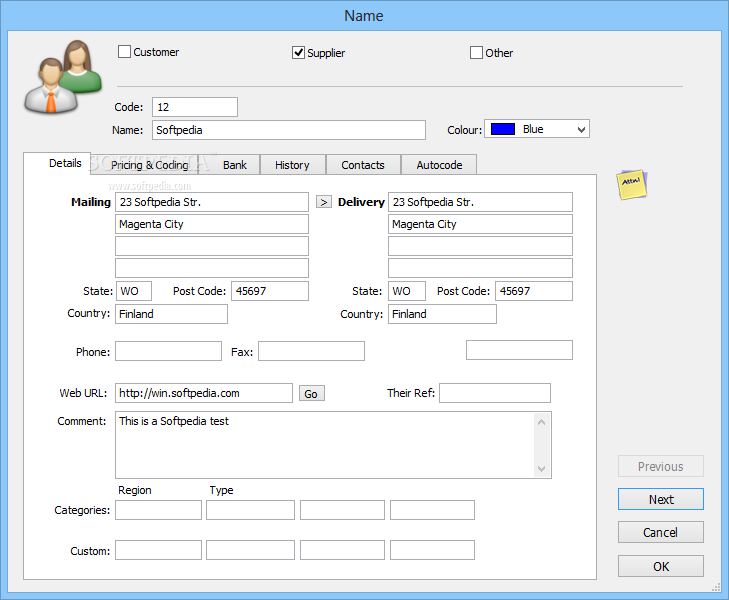The width and height of the screenshot is (729, 600).
Task: Click the Comment scrollbar up arrow
Action: pos(541,422)
